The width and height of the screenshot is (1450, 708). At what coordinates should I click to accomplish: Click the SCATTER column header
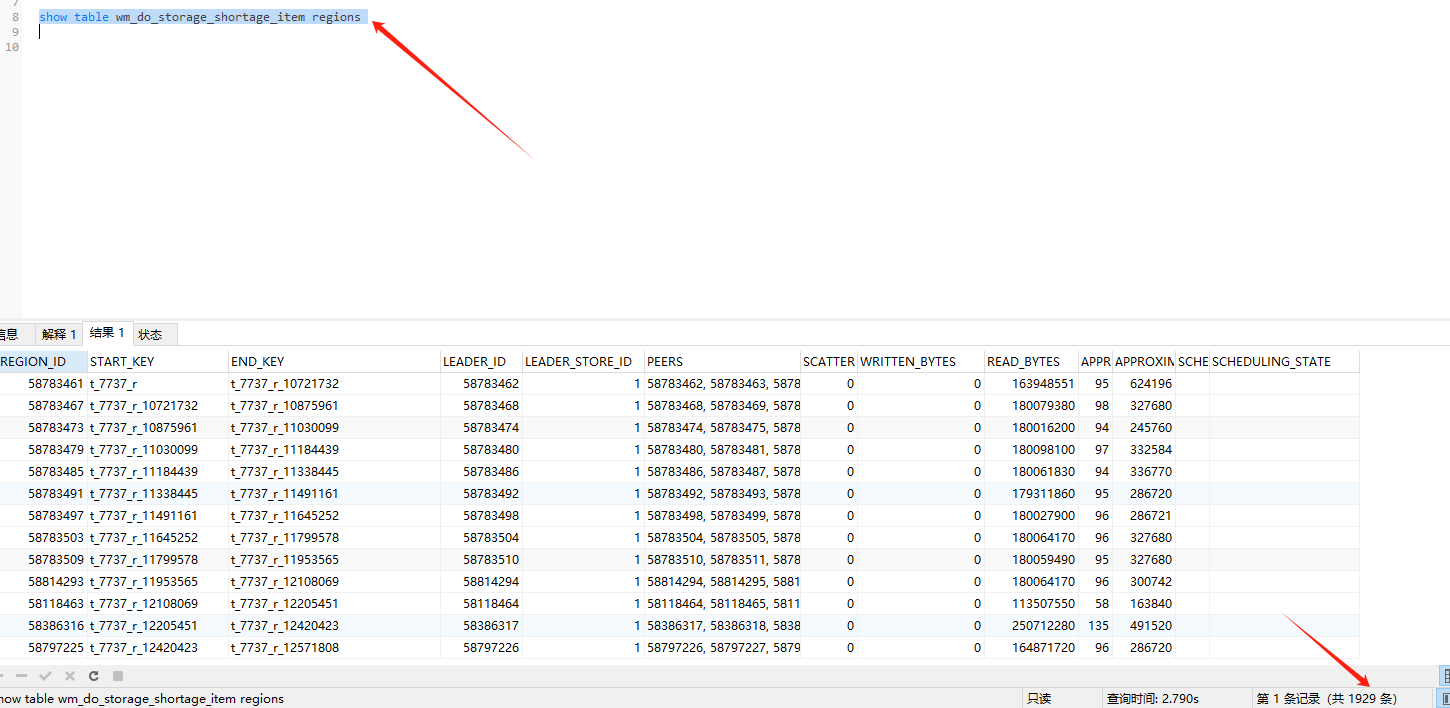point(829,361)
